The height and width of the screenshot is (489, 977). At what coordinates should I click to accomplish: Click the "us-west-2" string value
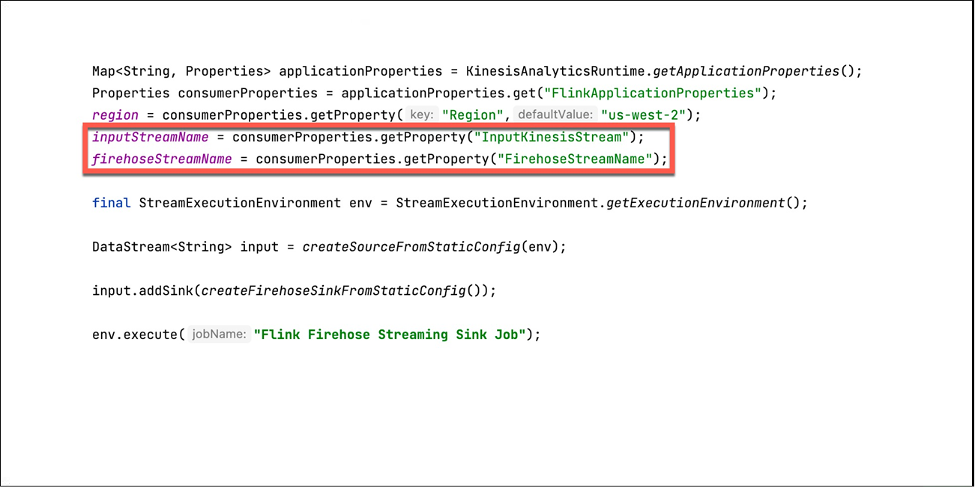click(643, 115)
